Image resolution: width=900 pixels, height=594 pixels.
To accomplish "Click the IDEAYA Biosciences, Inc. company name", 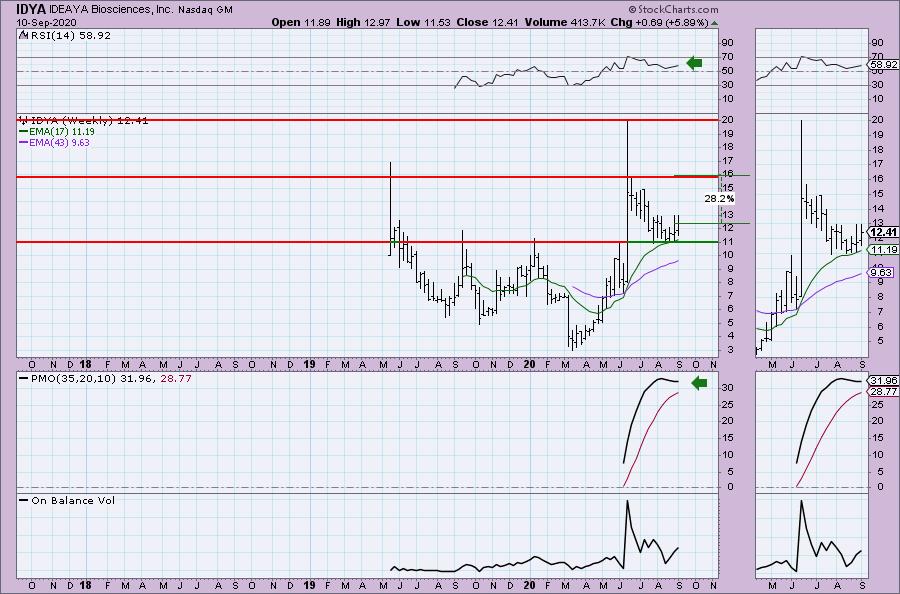I will (x=110, y=10).
